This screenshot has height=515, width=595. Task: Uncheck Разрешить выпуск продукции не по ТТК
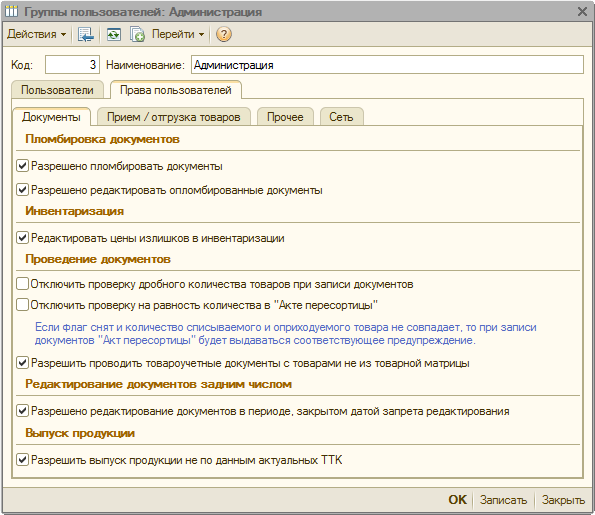[x=22, y=460]
